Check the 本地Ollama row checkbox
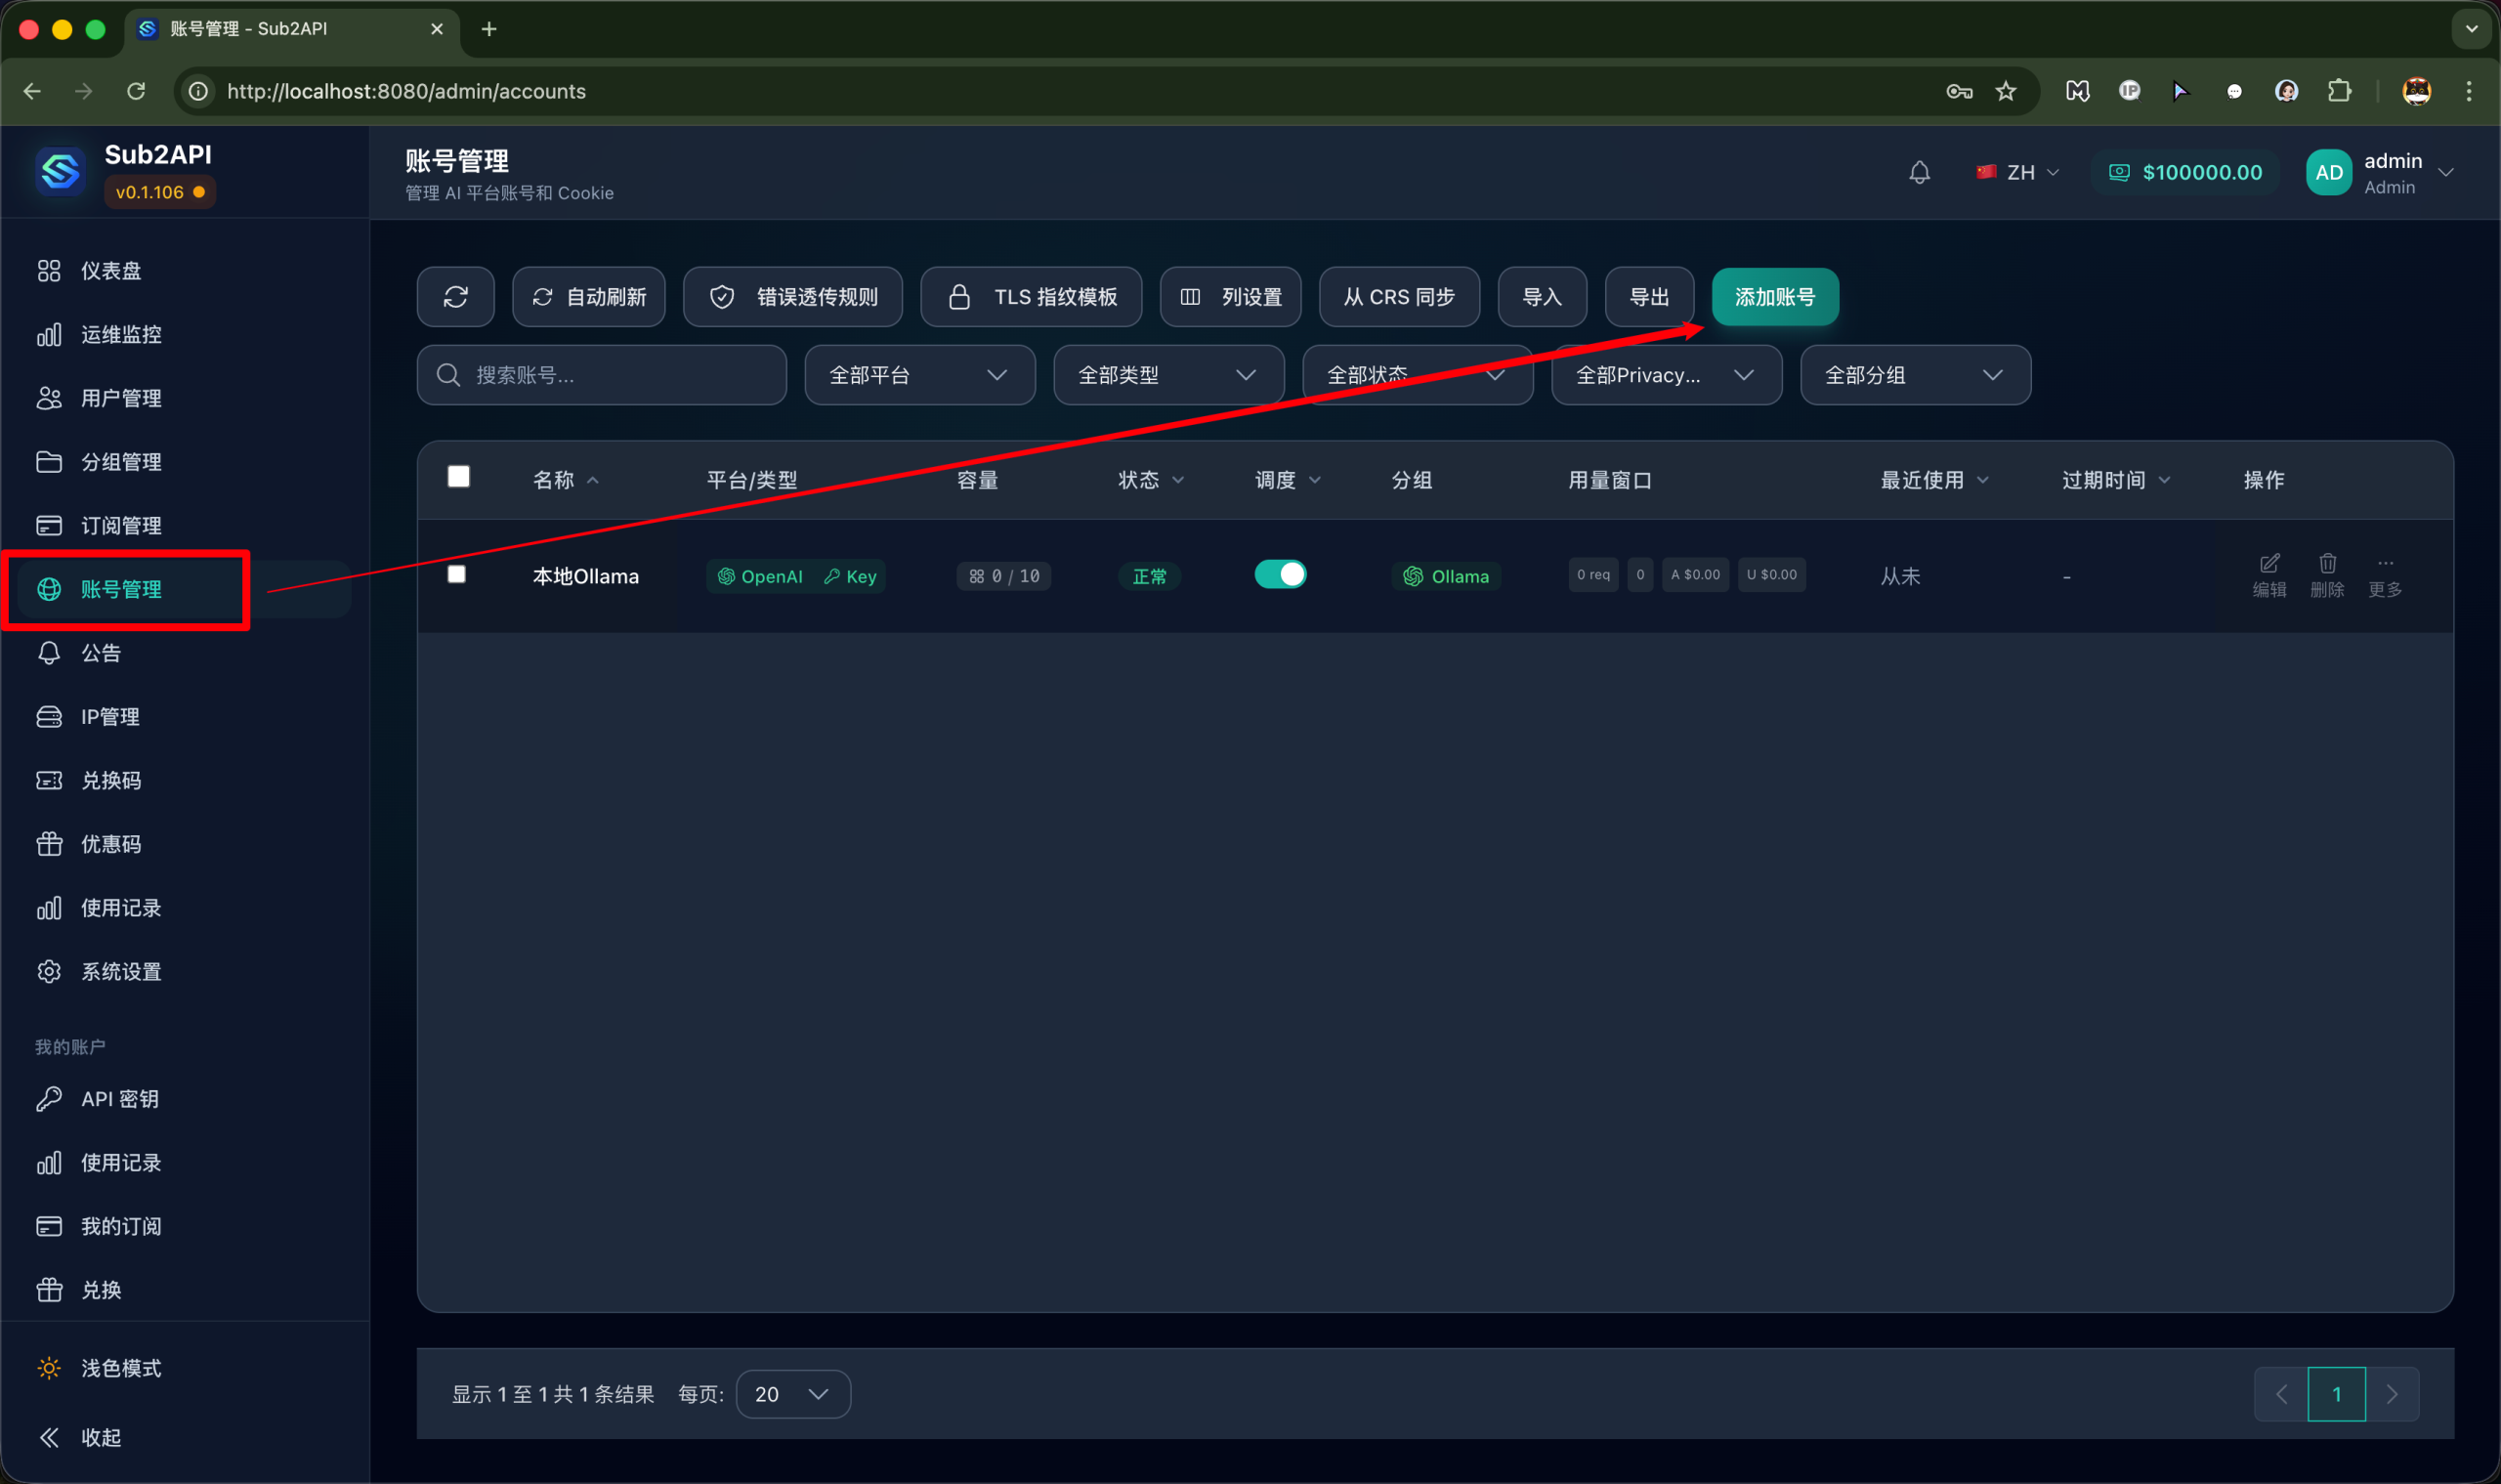The width and height of the screenshot is (2501, 1484). pos(456,574)
